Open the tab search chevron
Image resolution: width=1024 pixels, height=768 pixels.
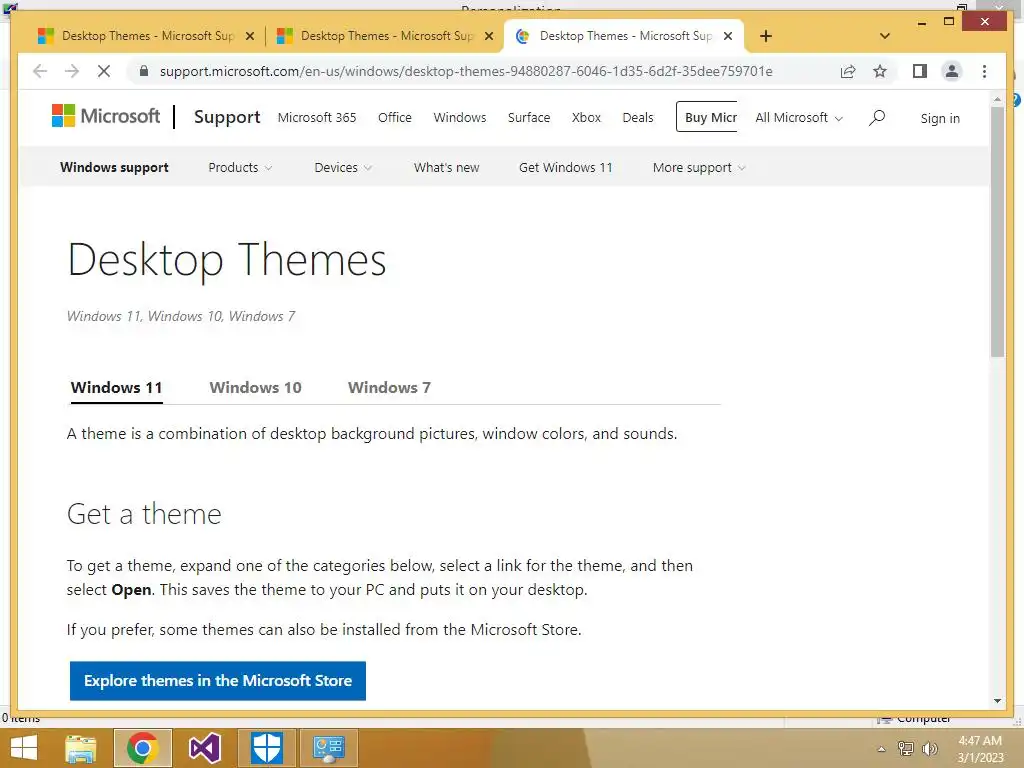coord(885,36)
